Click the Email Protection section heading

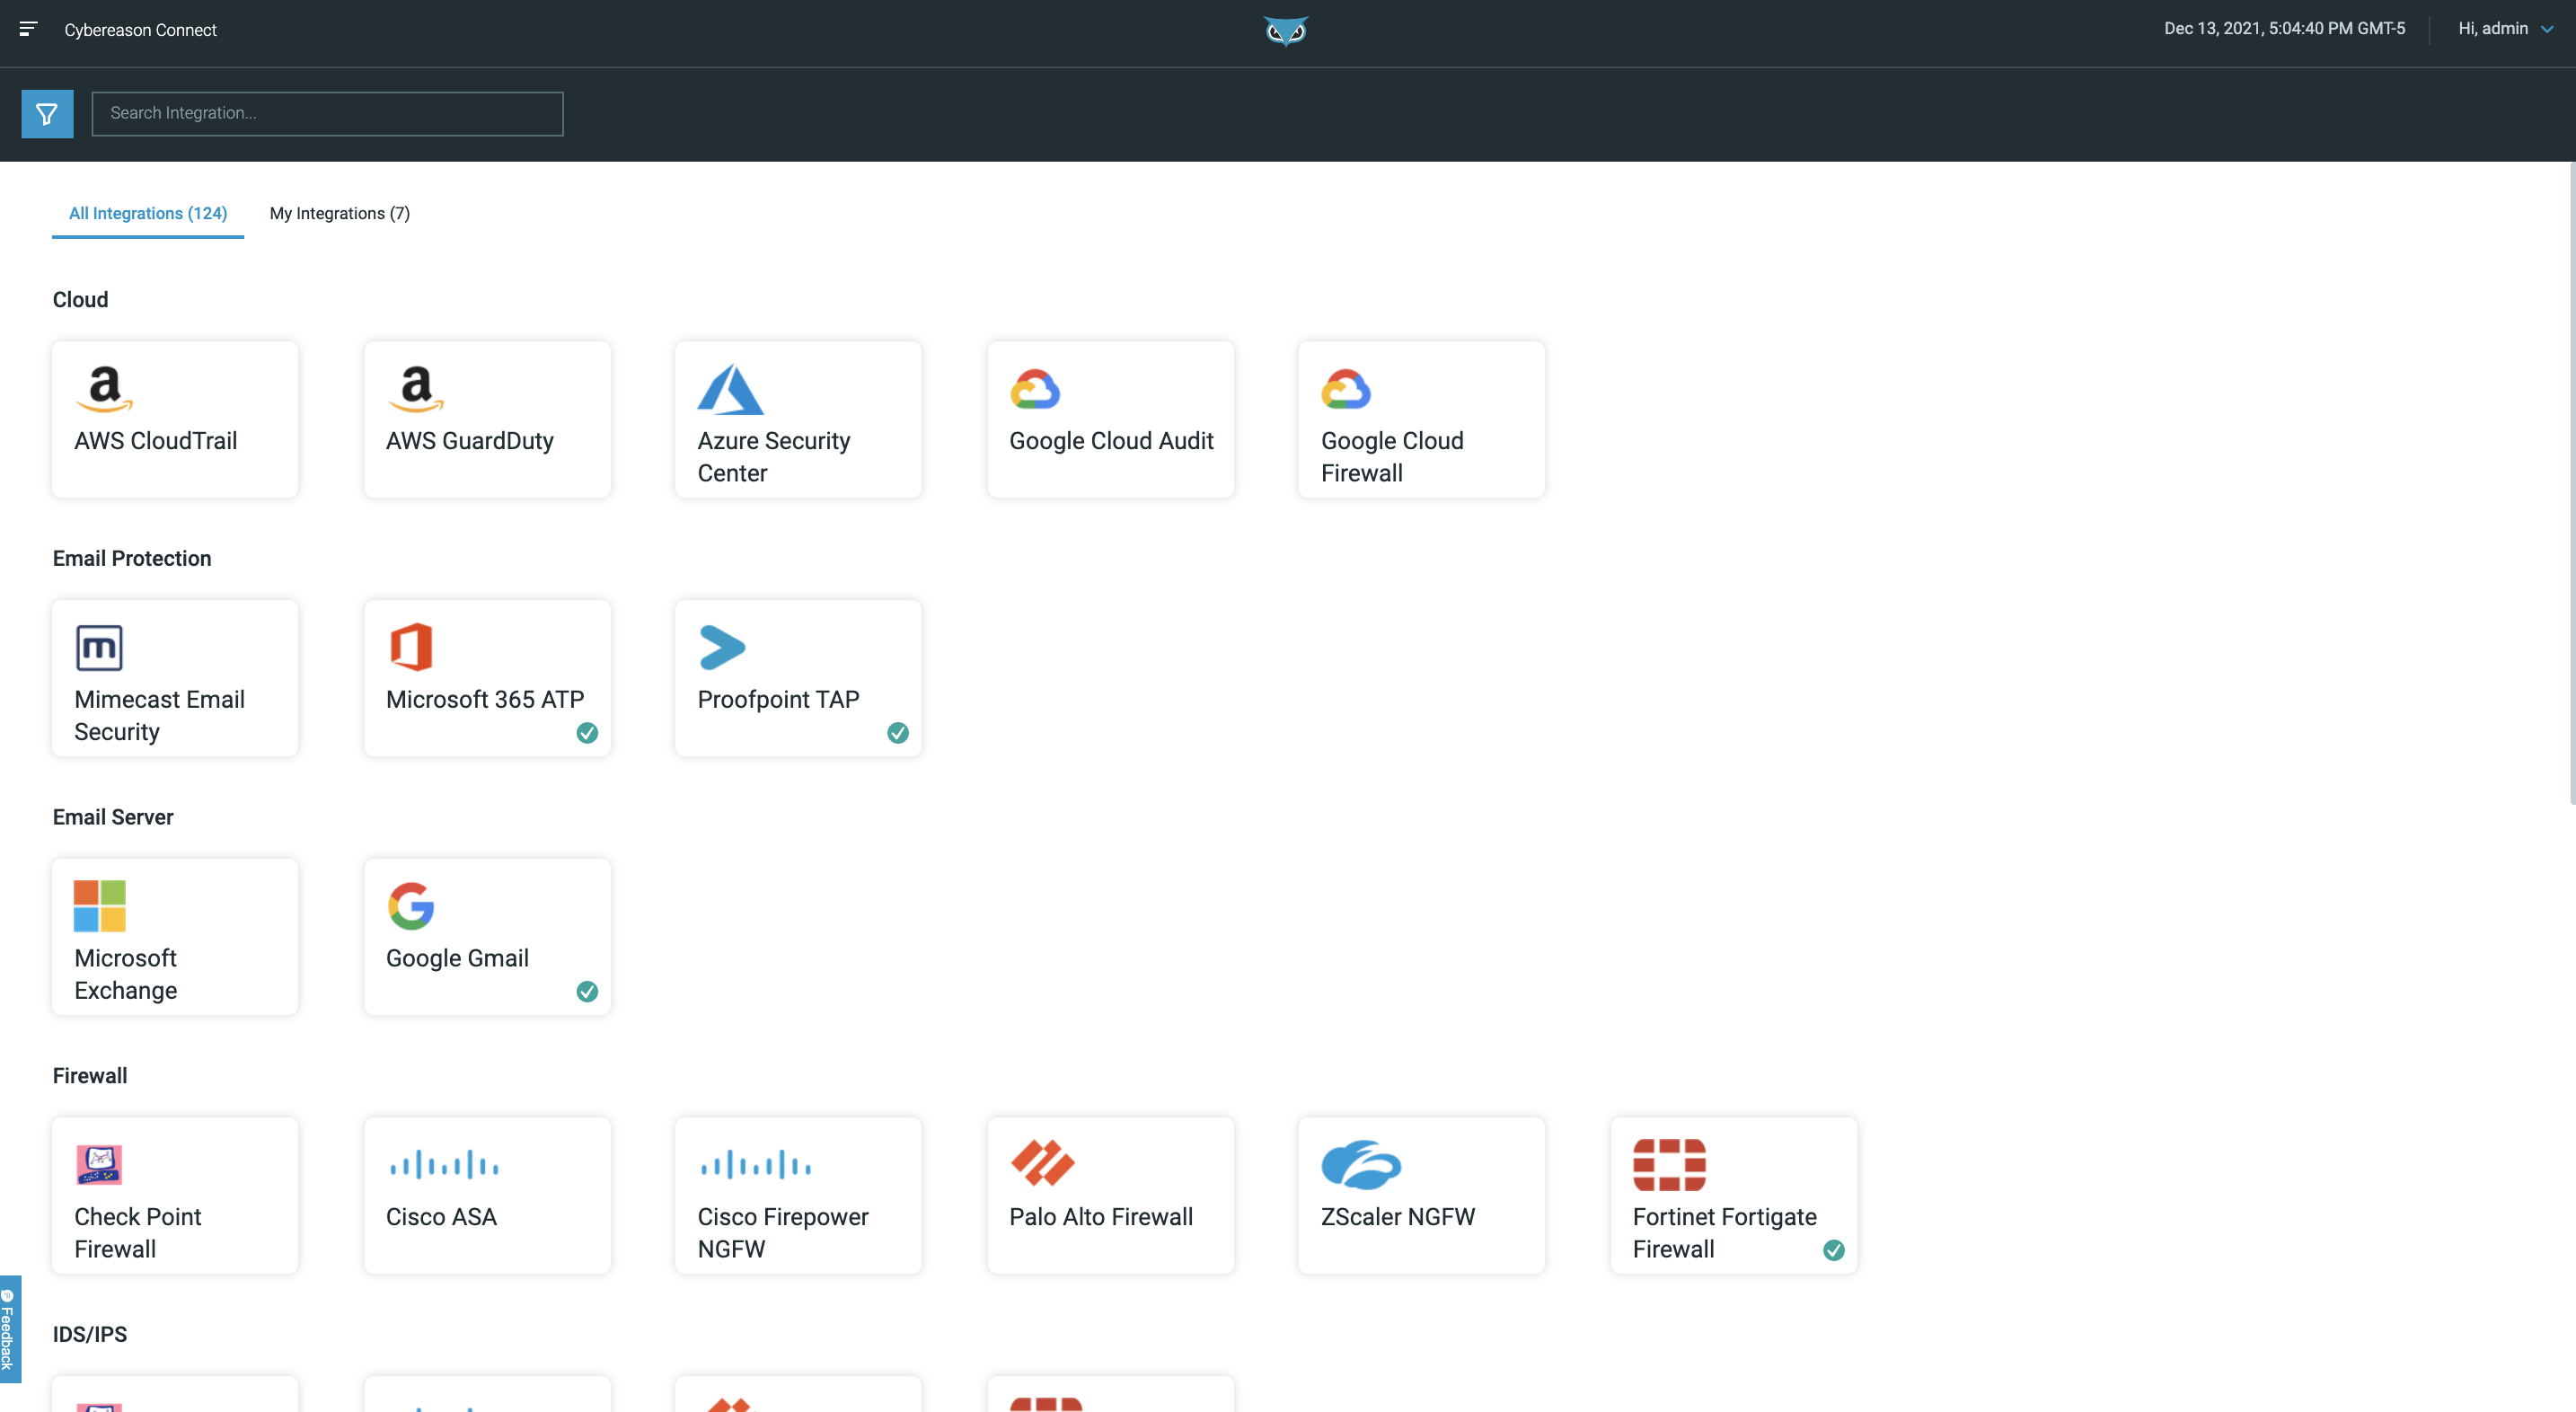pyautogui.click(x=132, y=559)
